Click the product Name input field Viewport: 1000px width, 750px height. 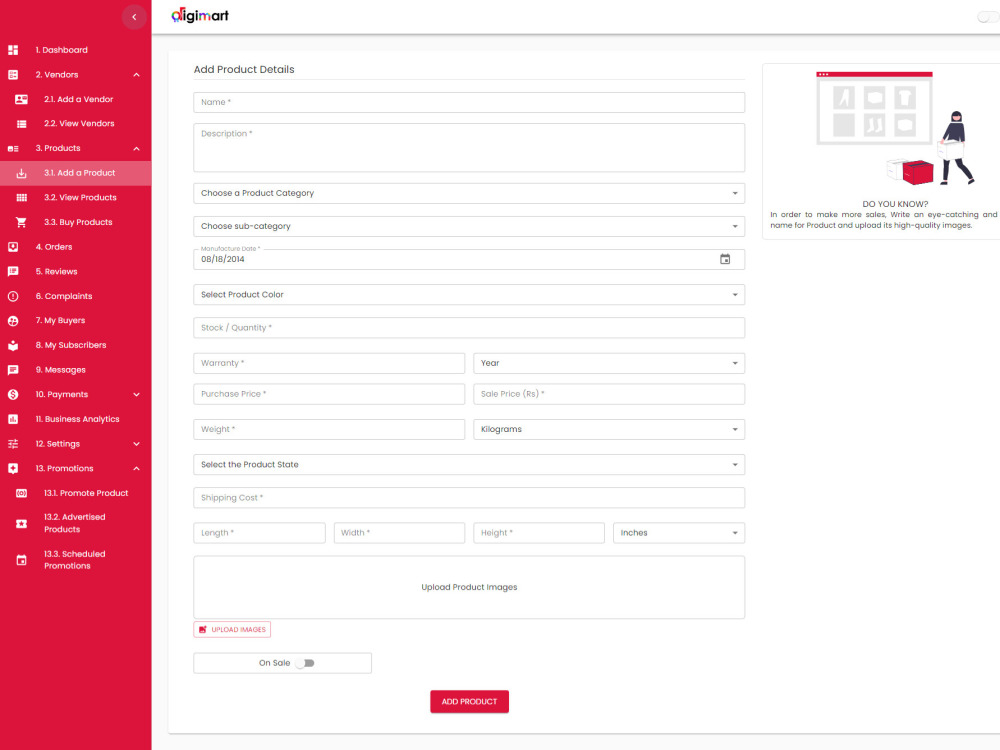coord(469,102)
